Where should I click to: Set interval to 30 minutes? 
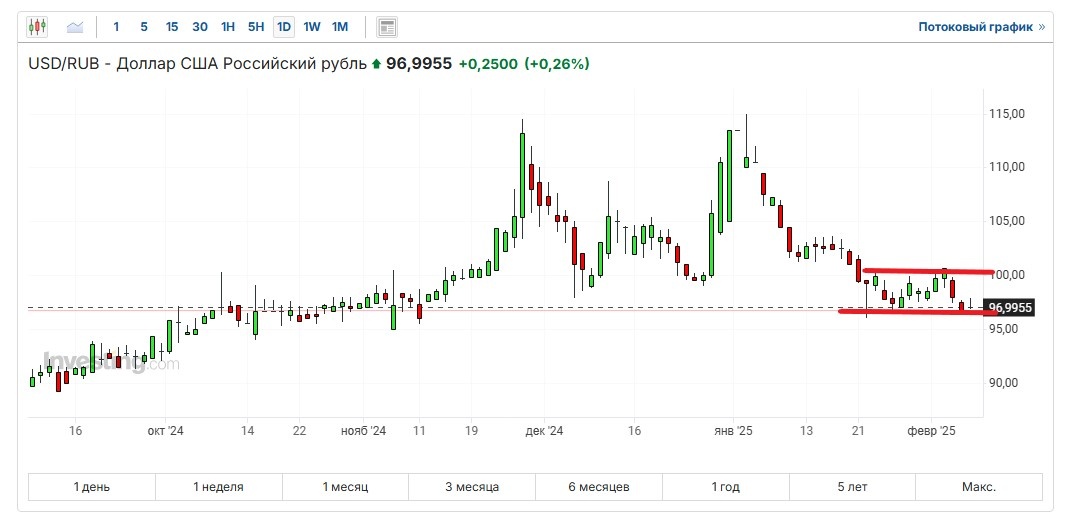pyautogui.click(x=200, y=27)
